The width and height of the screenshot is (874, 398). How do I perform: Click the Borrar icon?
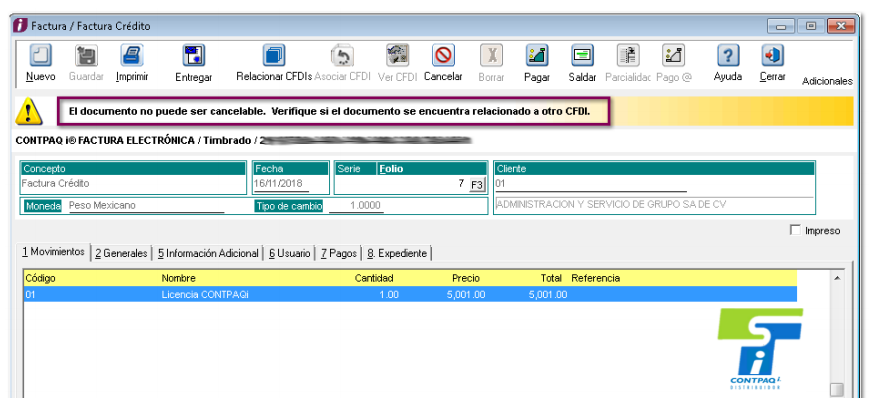click(492, 56)
